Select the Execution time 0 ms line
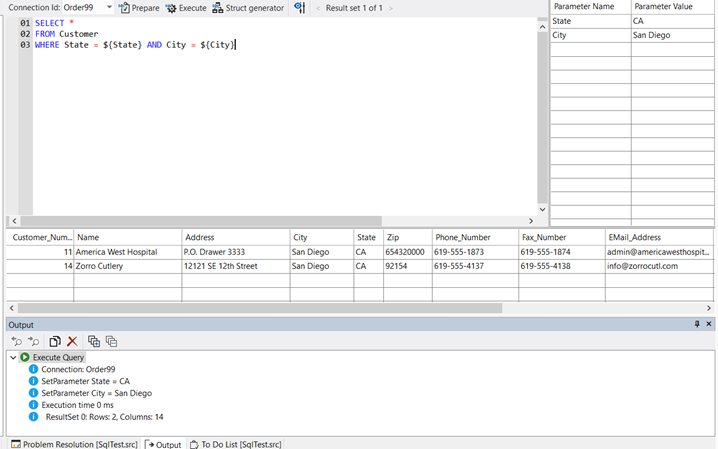The height and width of the screenshot is (449, 718). pos(77,405)
